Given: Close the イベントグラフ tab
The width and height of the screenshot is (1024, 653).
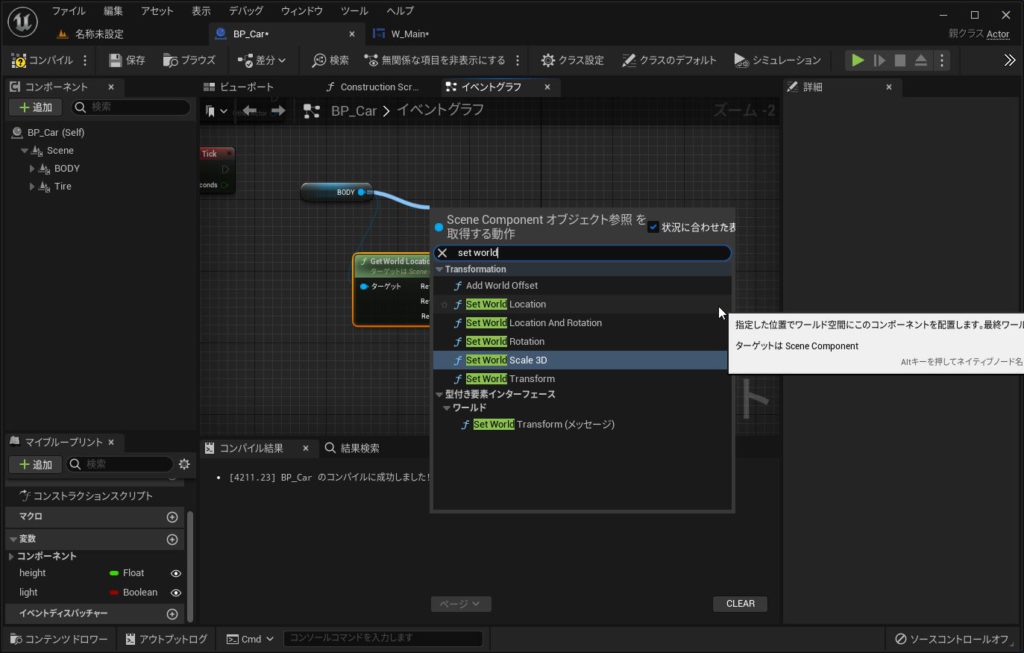Looking at the screenshot, I should click(x=547, y=87).
